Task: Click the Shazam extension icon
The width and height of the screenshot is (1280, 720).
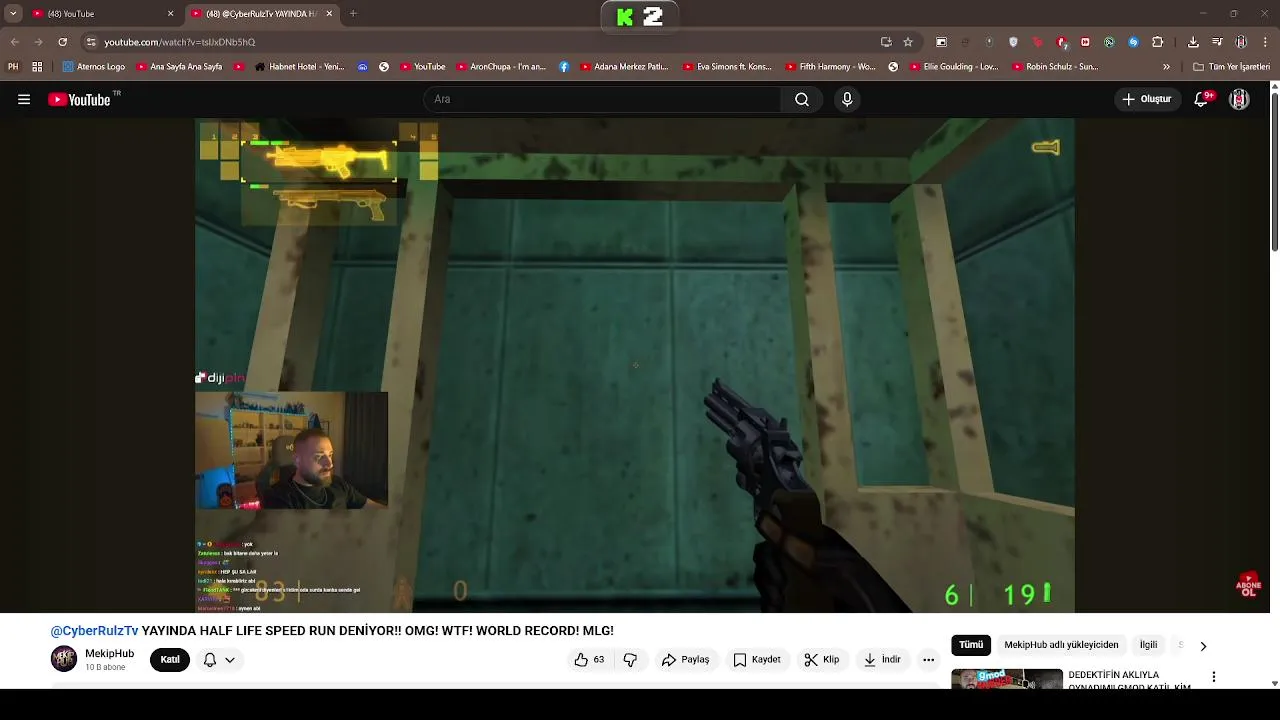Action: coord(1133,42)
